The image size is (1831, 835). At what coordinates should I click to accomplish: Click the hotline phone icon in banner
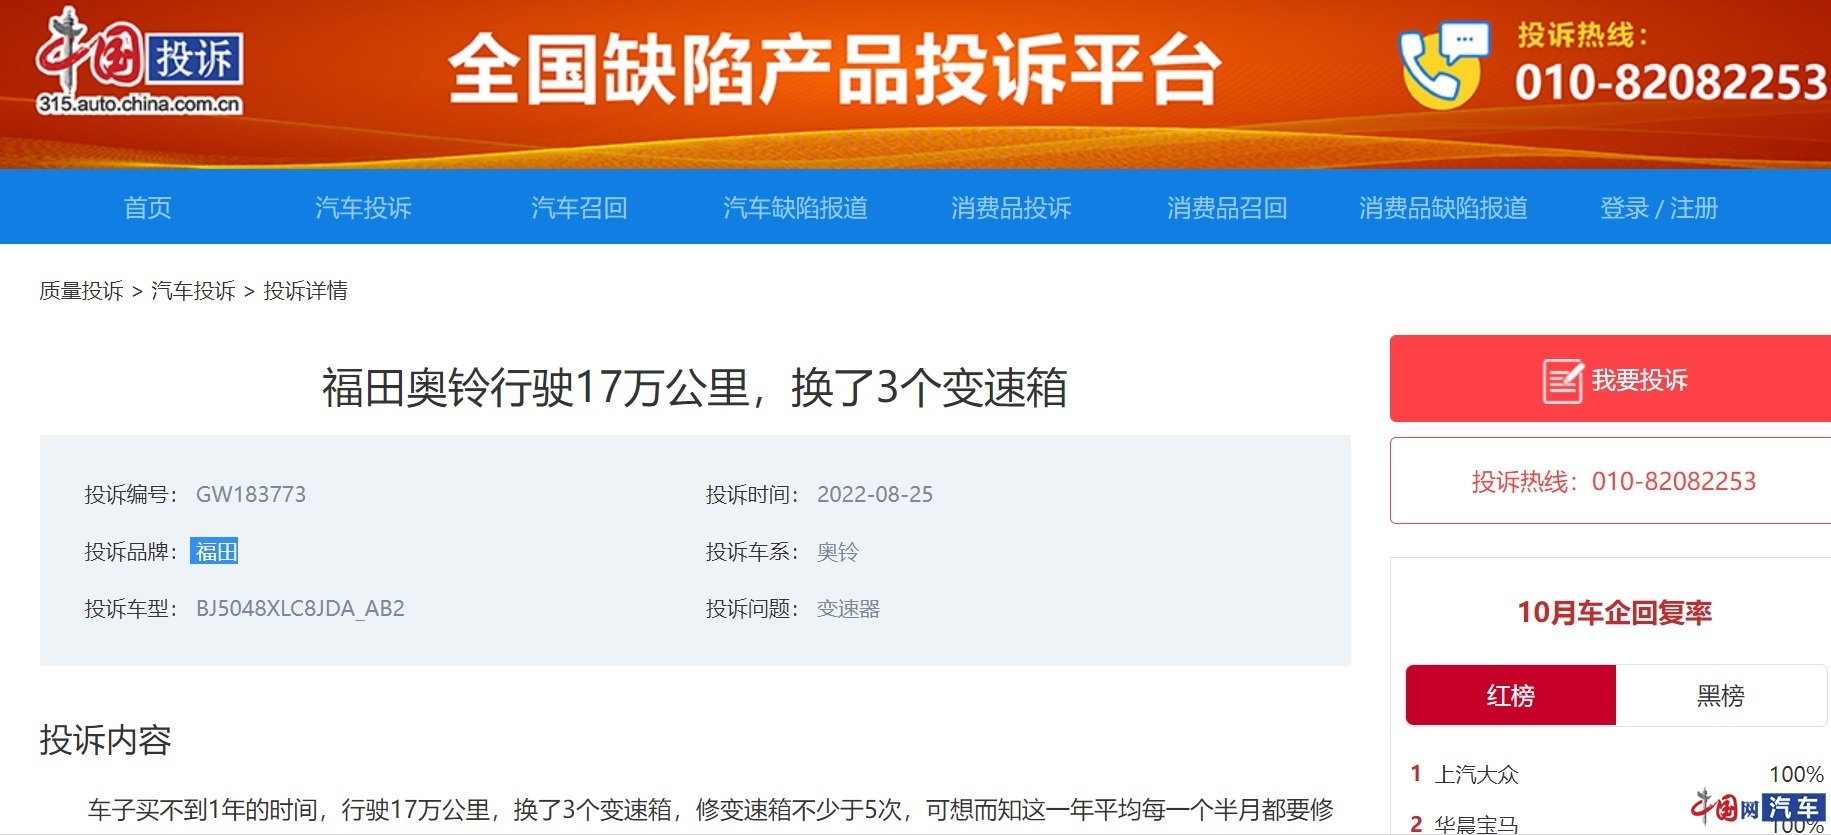pos(1444,64)
